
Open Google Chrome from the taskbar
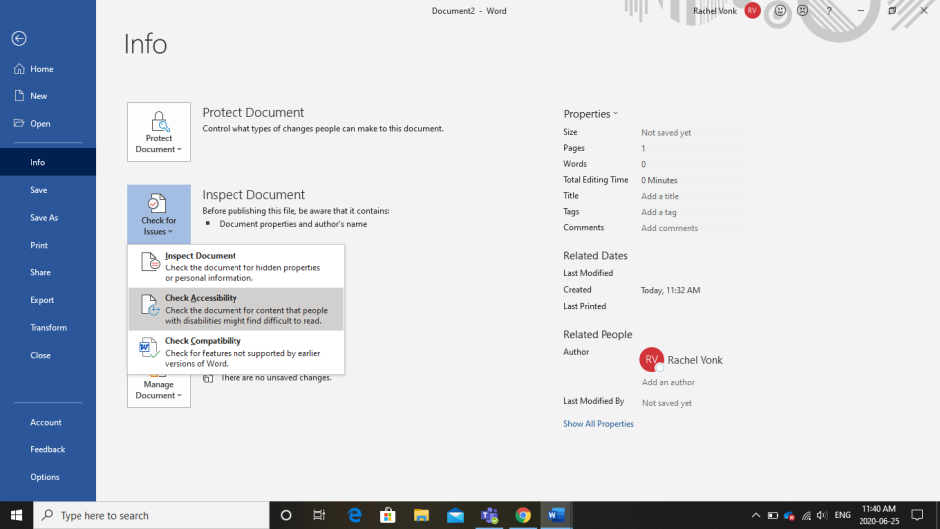[x=523, y=515]
